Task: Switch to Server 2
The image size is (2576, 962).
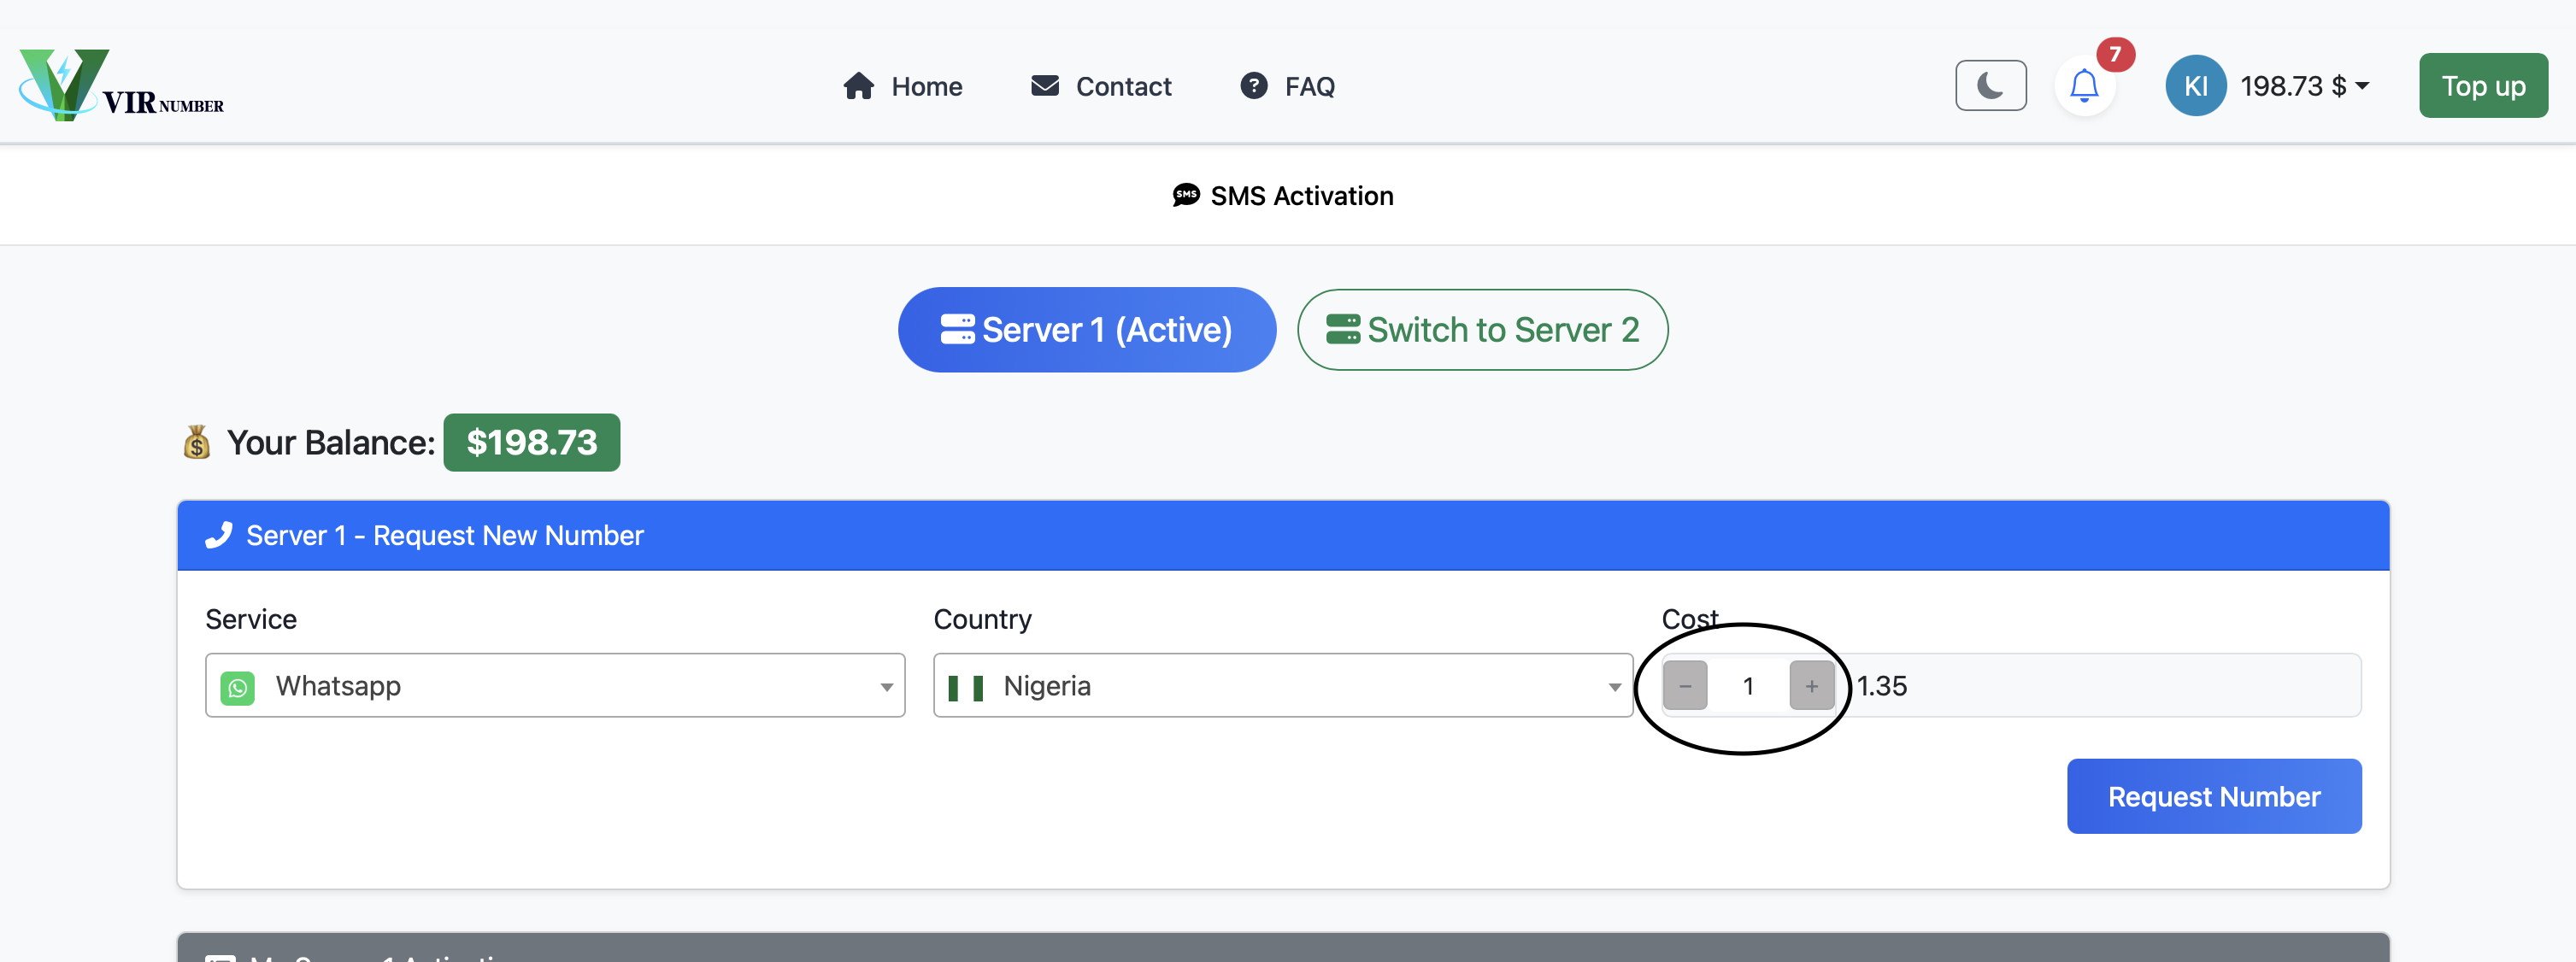Action: (x=1482, y=330)
